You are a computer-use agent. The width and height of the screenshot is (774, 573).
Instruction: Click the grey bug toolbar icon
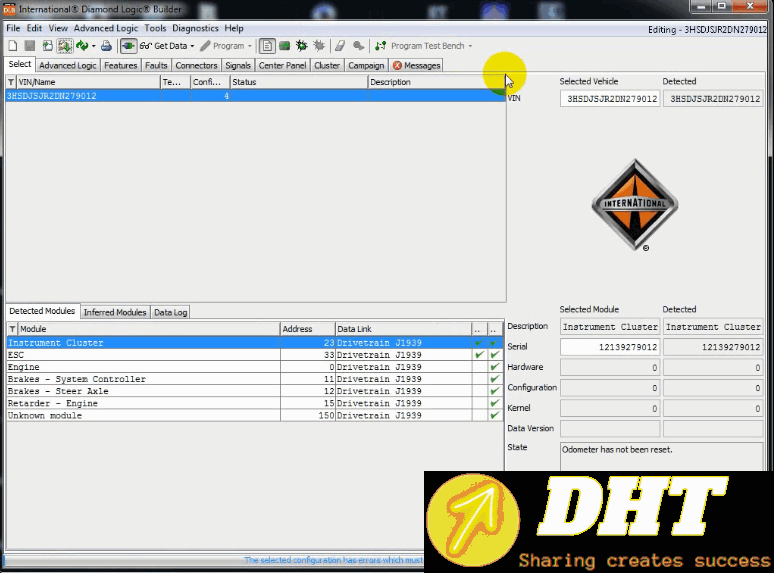click(x=319, y=46)
